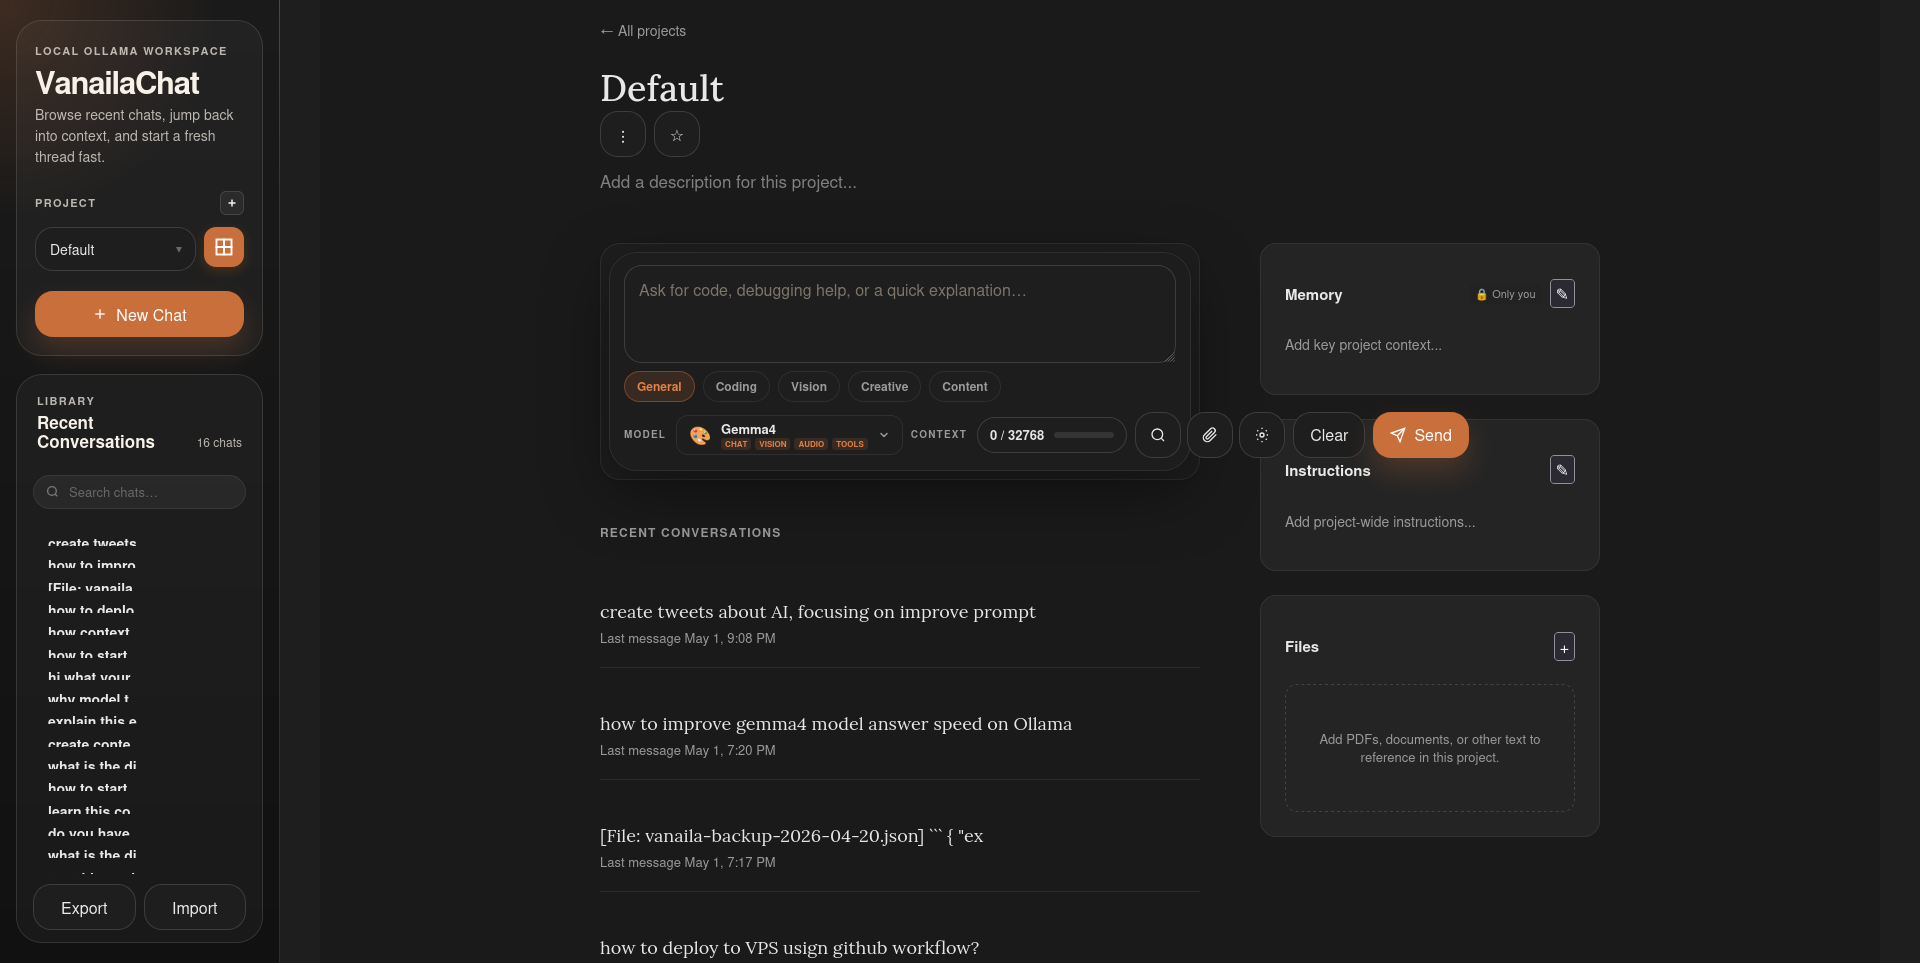The width and height of the screenshot is (1920, 963).
Task: Start a New Chat
Action: coord(139,314)
